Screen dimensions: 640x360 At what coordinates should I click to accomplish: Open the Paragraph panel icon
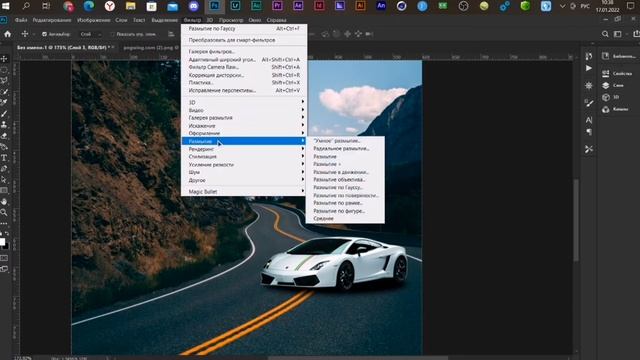pyautogui.click(x=589, y=132)
